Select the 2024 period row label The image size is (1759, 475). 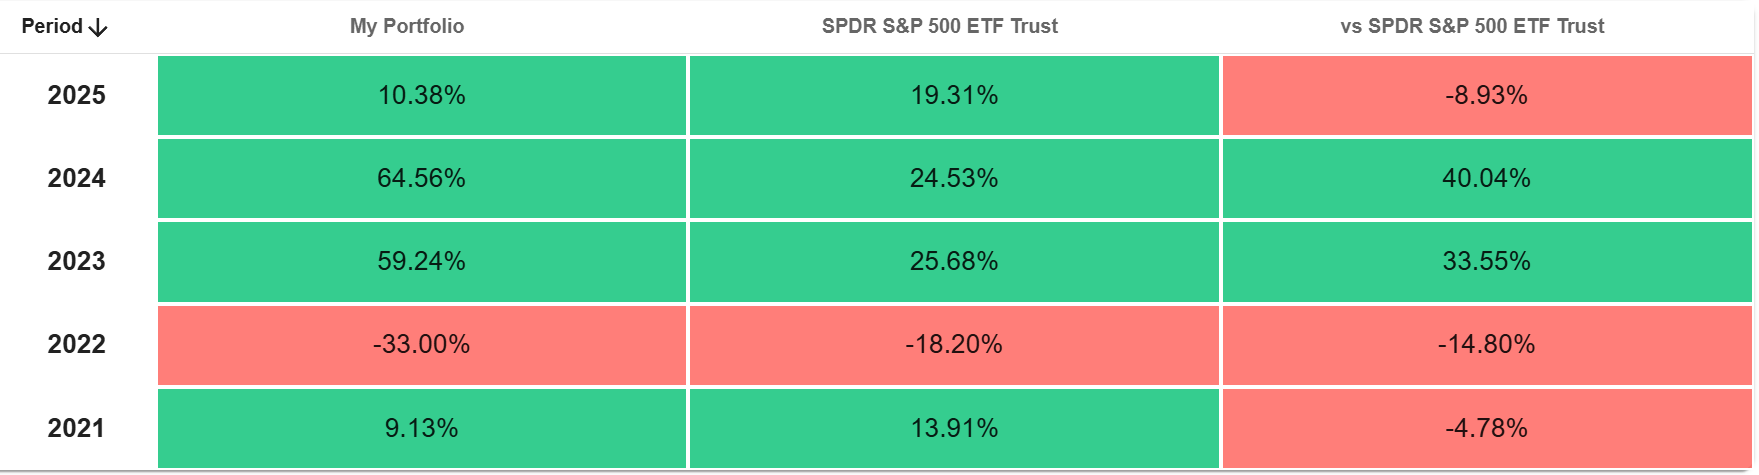click(77, 178)
